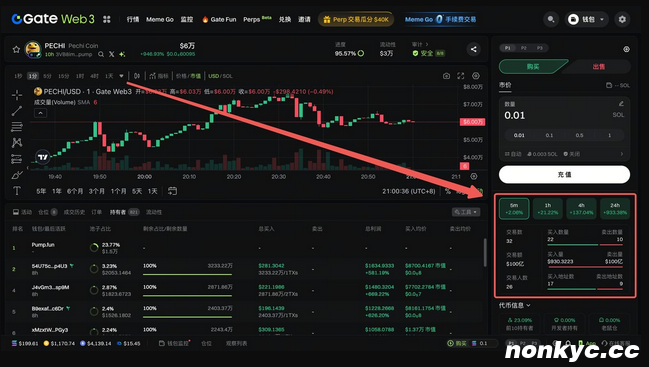Share PECHI with the share icon
Image resolution: width=649 pixels, height=367 pixels.
(x=474, y=49)
